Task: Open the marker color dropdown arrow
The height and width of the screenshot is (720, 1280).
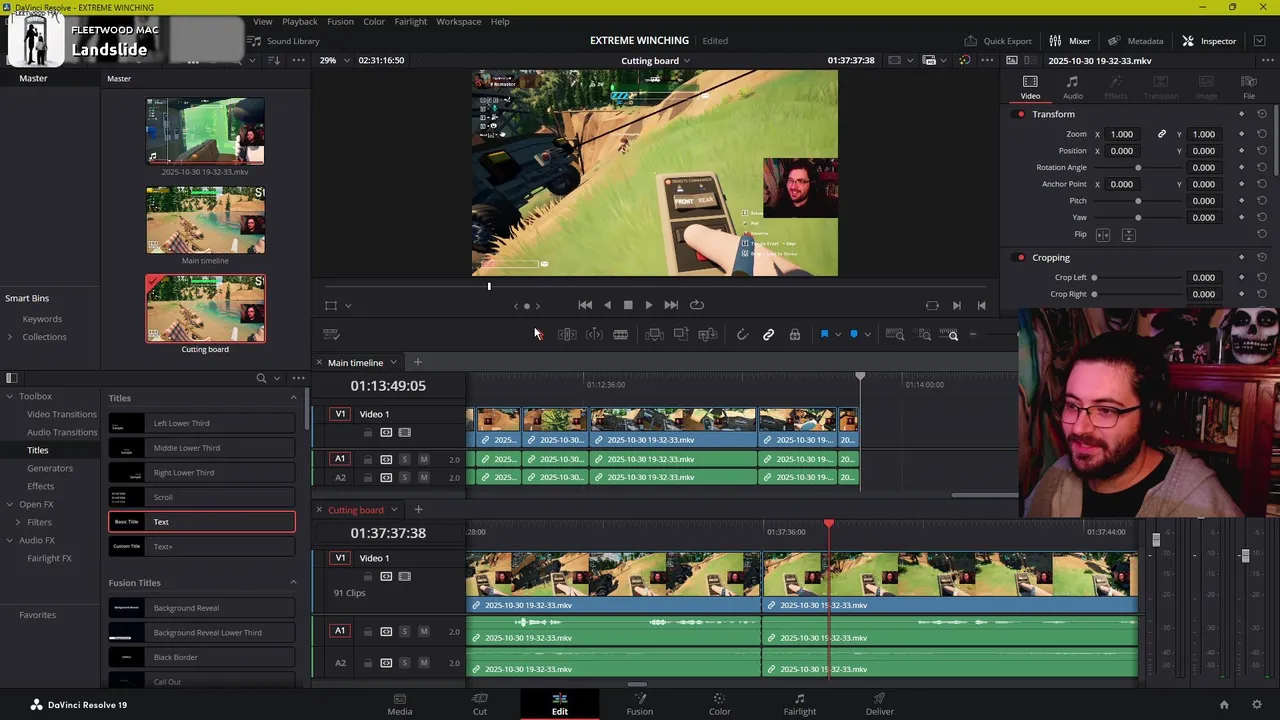Action: tap(867, 335)
